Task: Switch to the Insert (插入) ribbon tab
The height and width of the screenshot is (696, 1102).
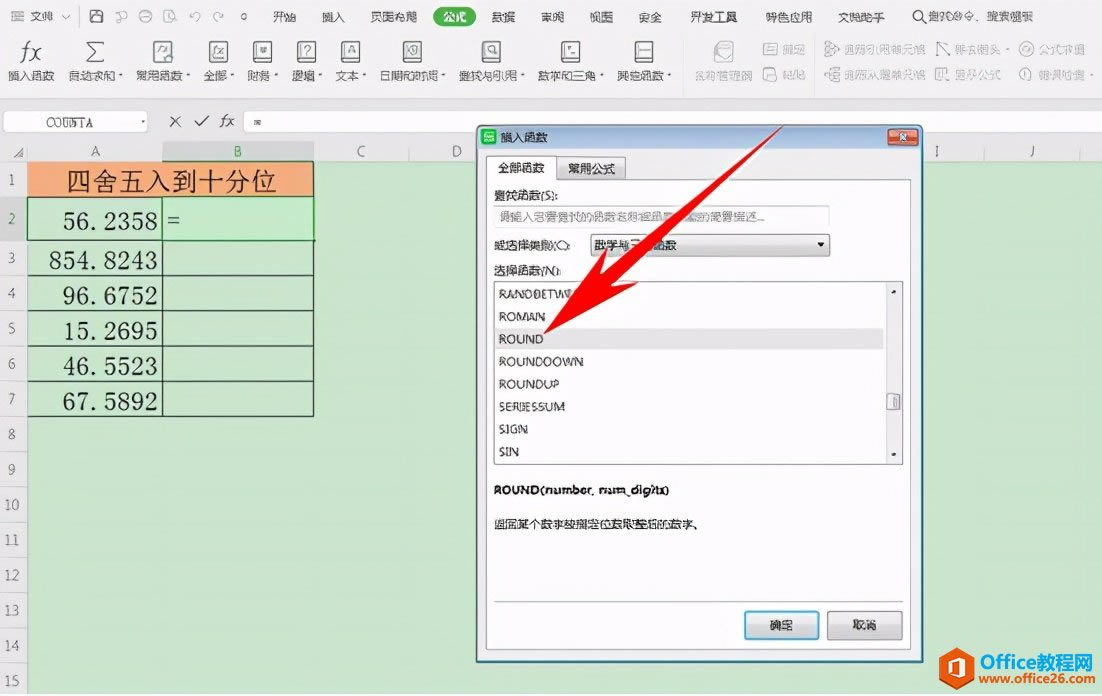Action: pyautogui.click(x=333, y=17)
